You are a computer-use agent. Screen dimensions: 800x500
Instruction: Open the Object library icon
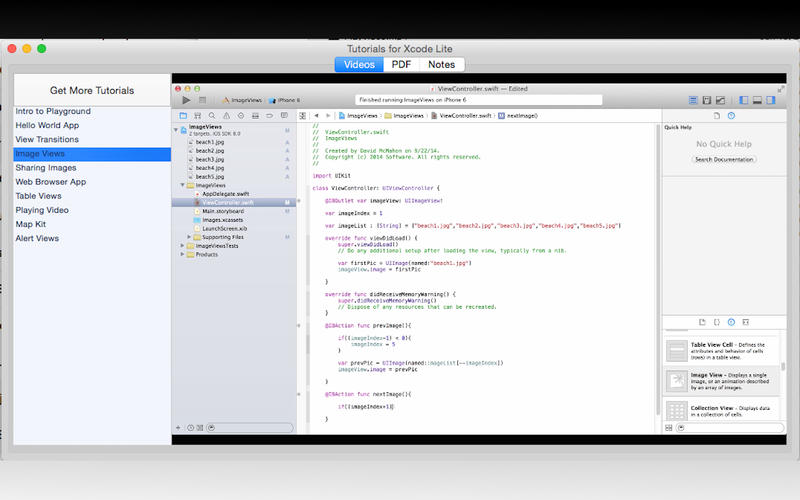(731, 322)
